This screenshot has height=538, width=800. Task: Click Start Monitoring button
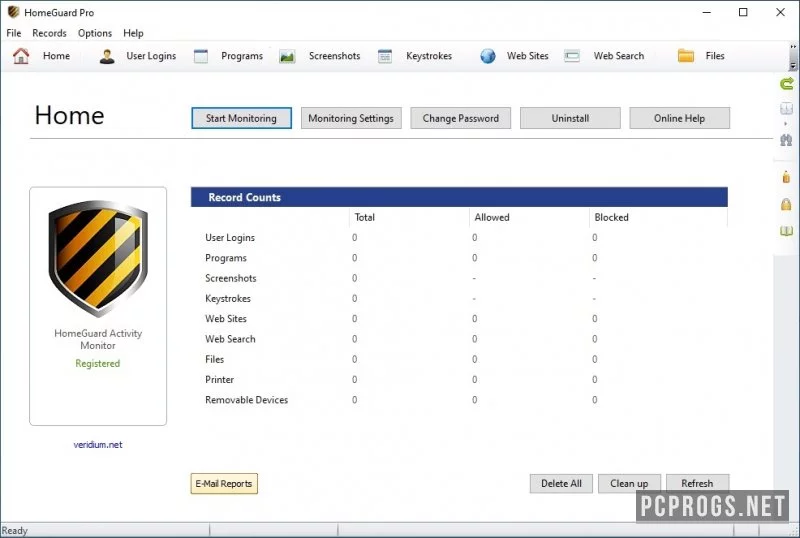click(241, 118)
